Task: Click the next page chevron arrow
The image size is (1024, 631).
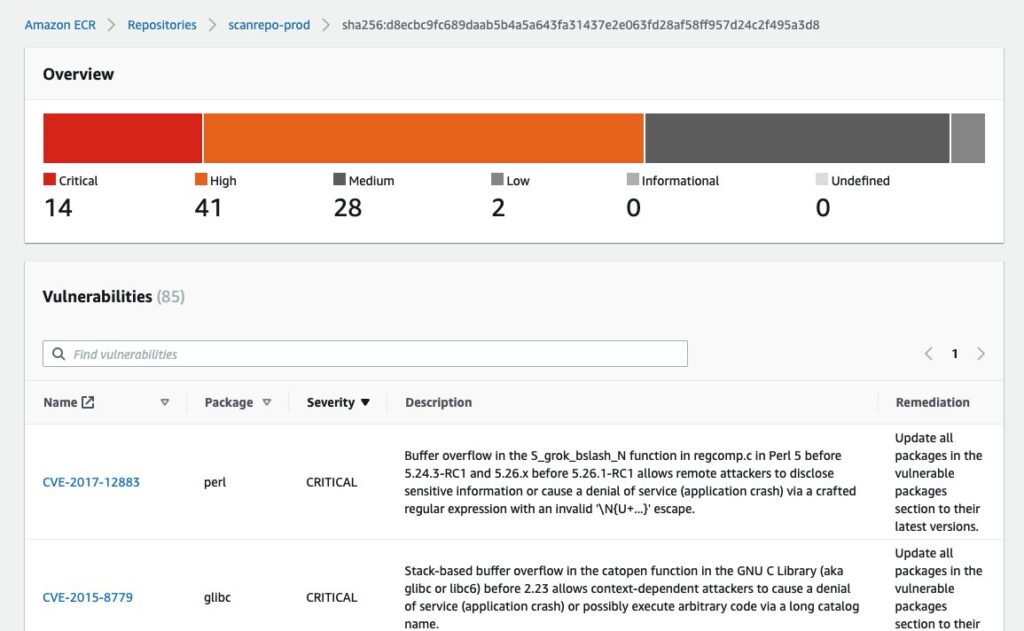Action: (981, 353)
